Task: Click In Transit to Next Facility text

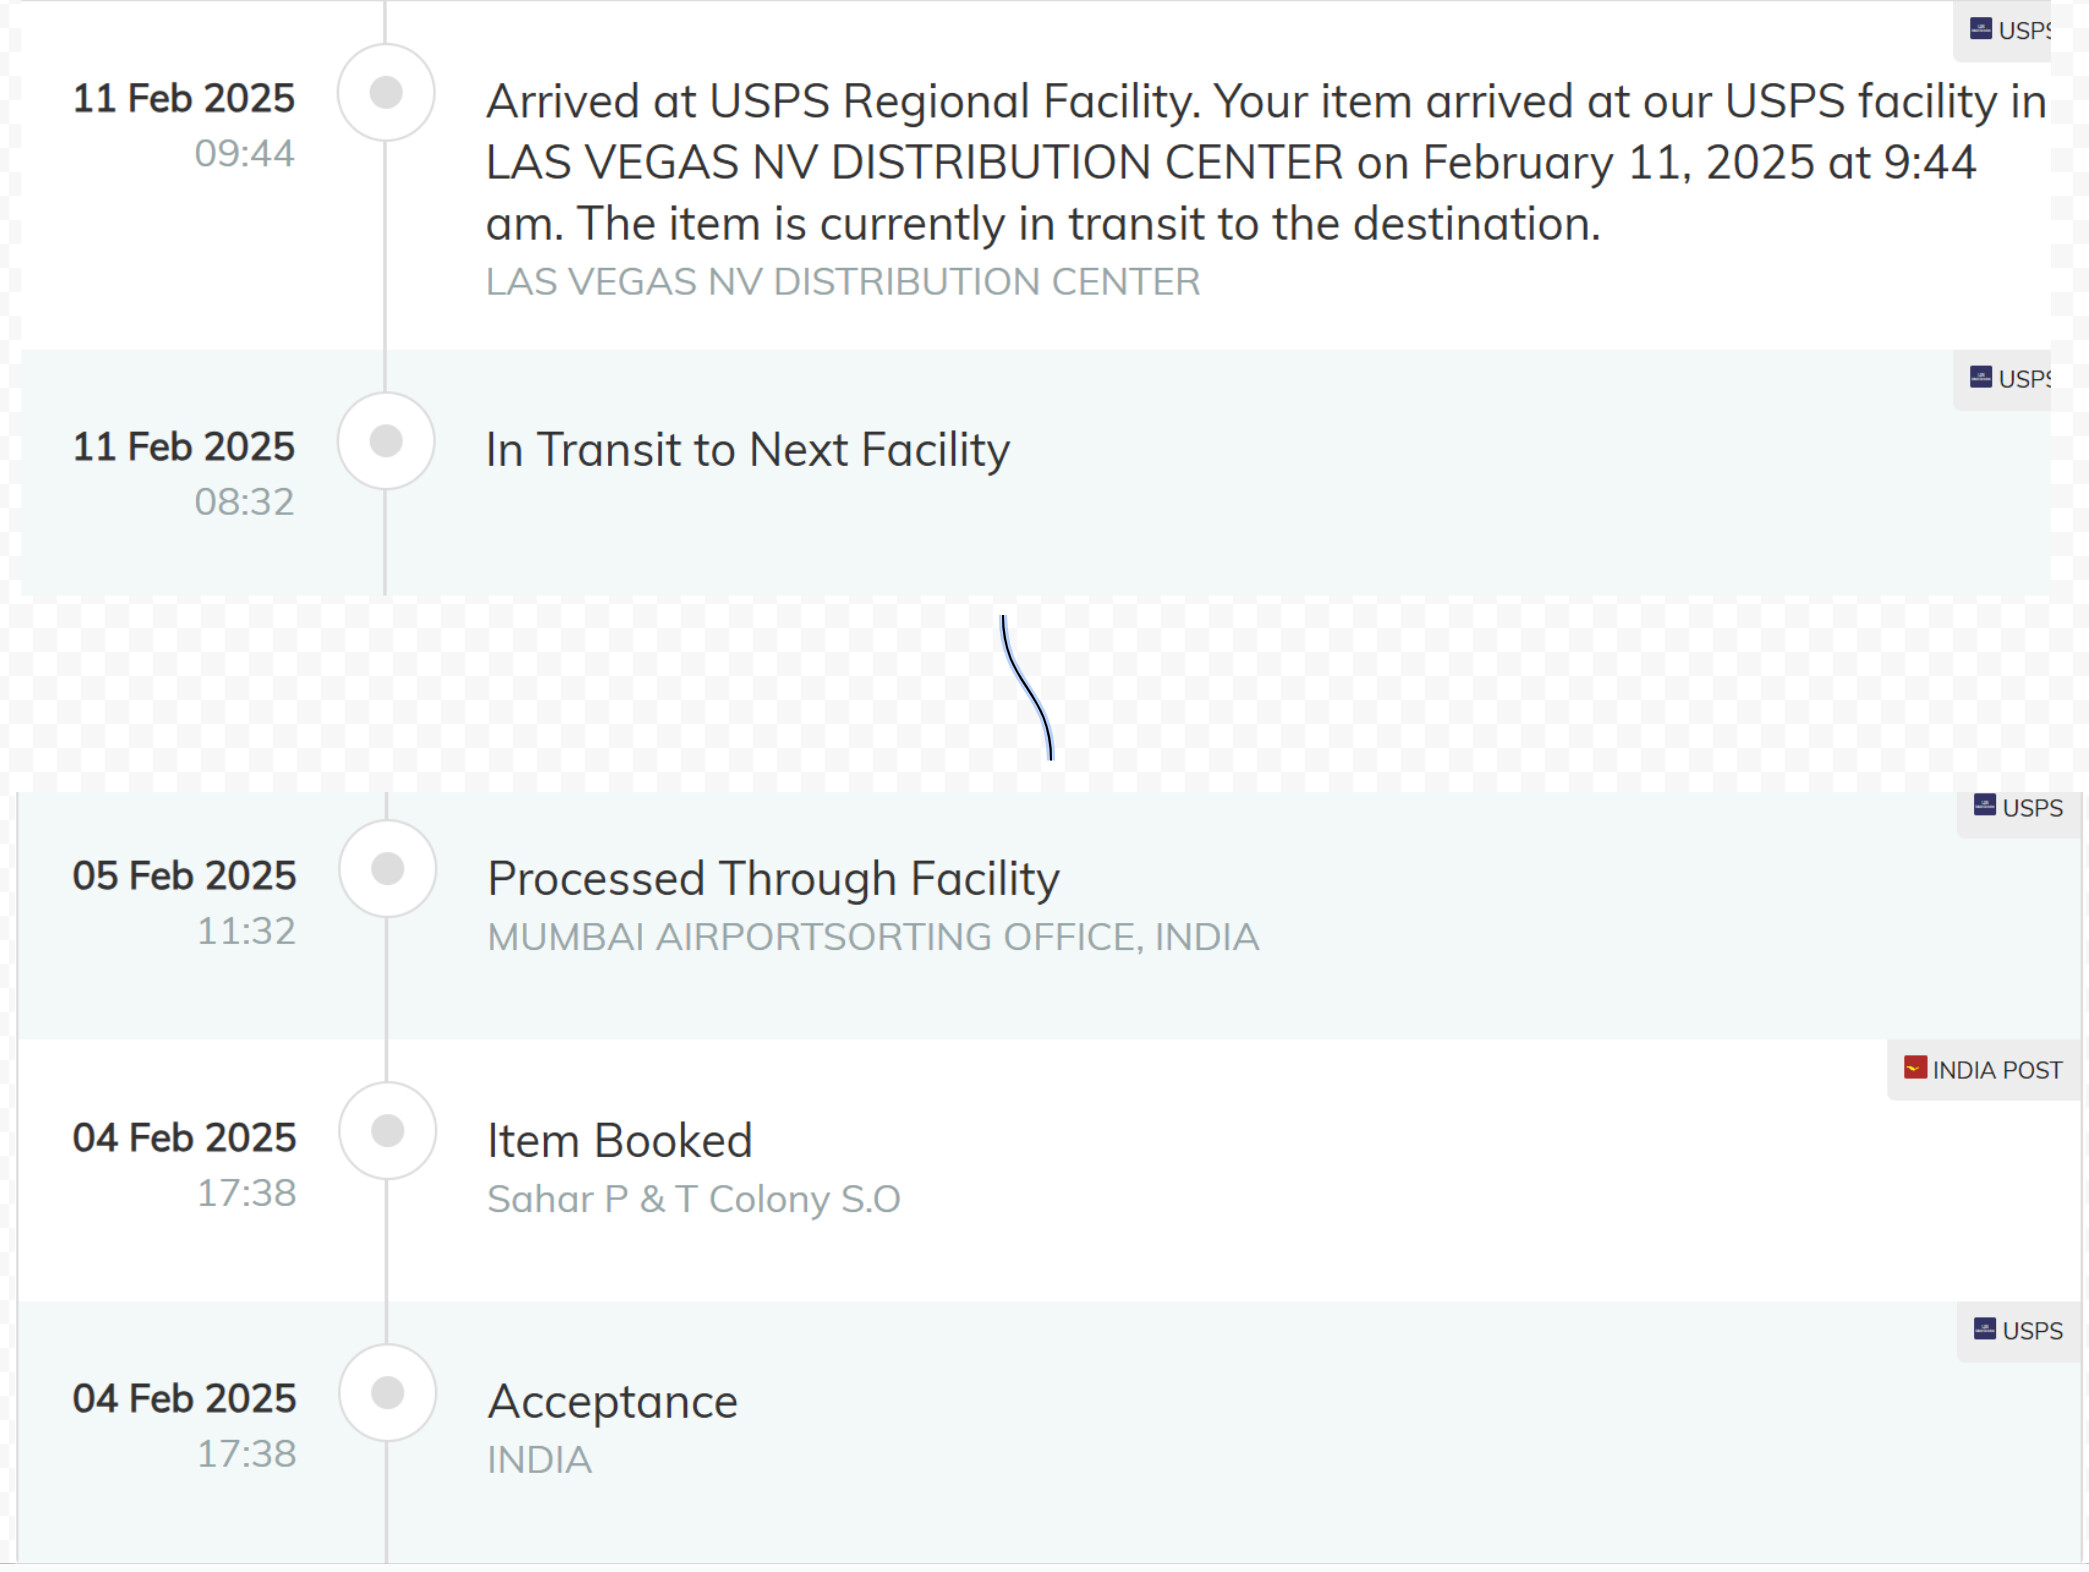Action: coord(748,450)
